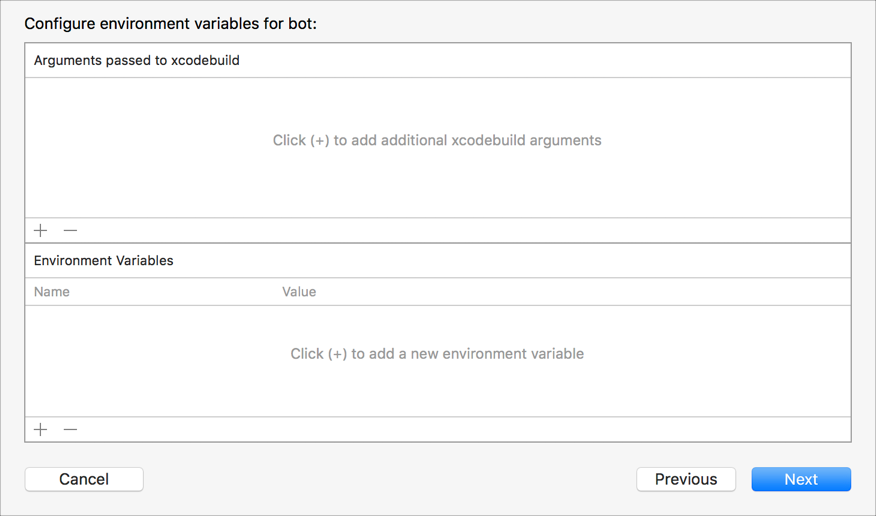Viewport: 876px width, 516px height.
Task: Click the Name column header
Action: tap(52, 292)
